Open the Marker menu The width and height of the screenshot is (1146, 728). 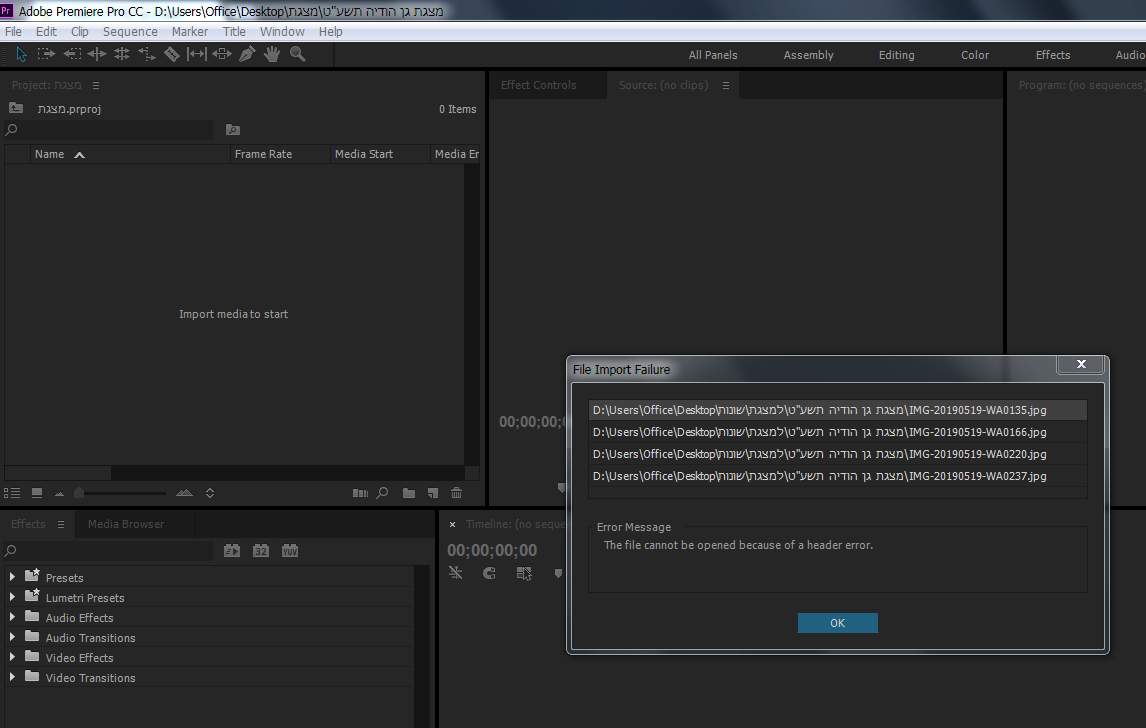(x=190, y=31)
